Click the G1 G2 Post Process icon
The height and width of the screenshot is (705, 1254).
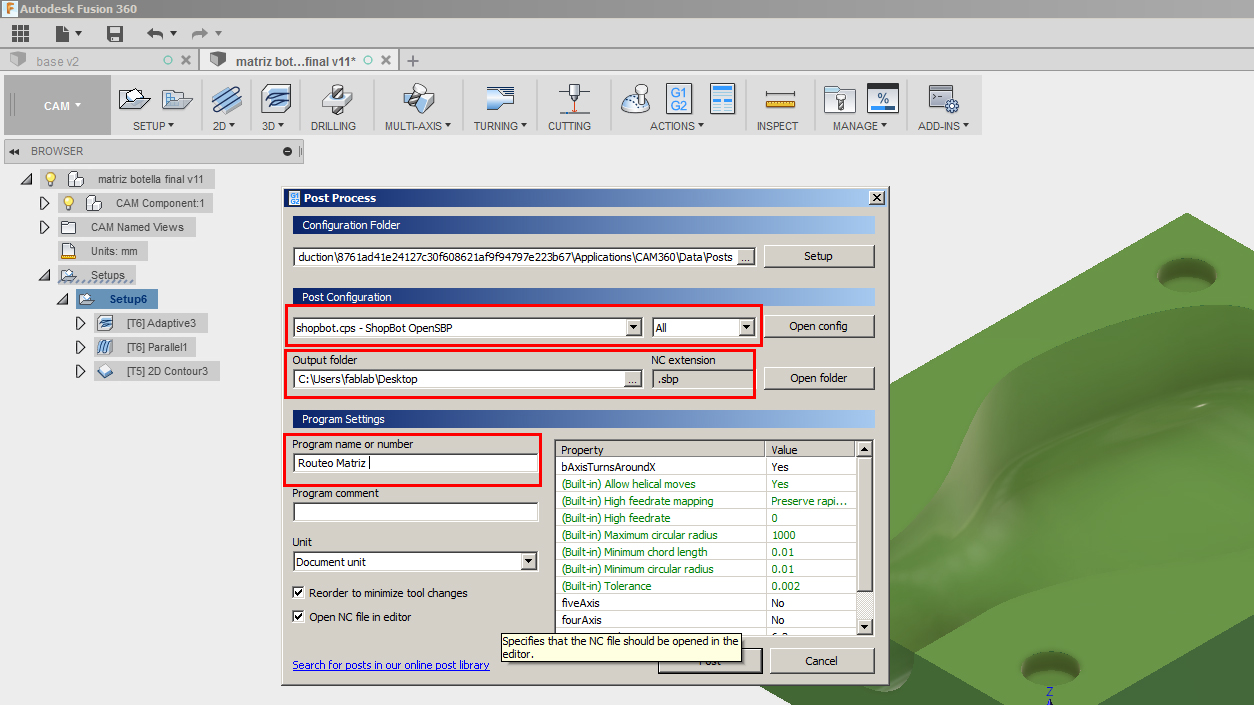point(679,99)
